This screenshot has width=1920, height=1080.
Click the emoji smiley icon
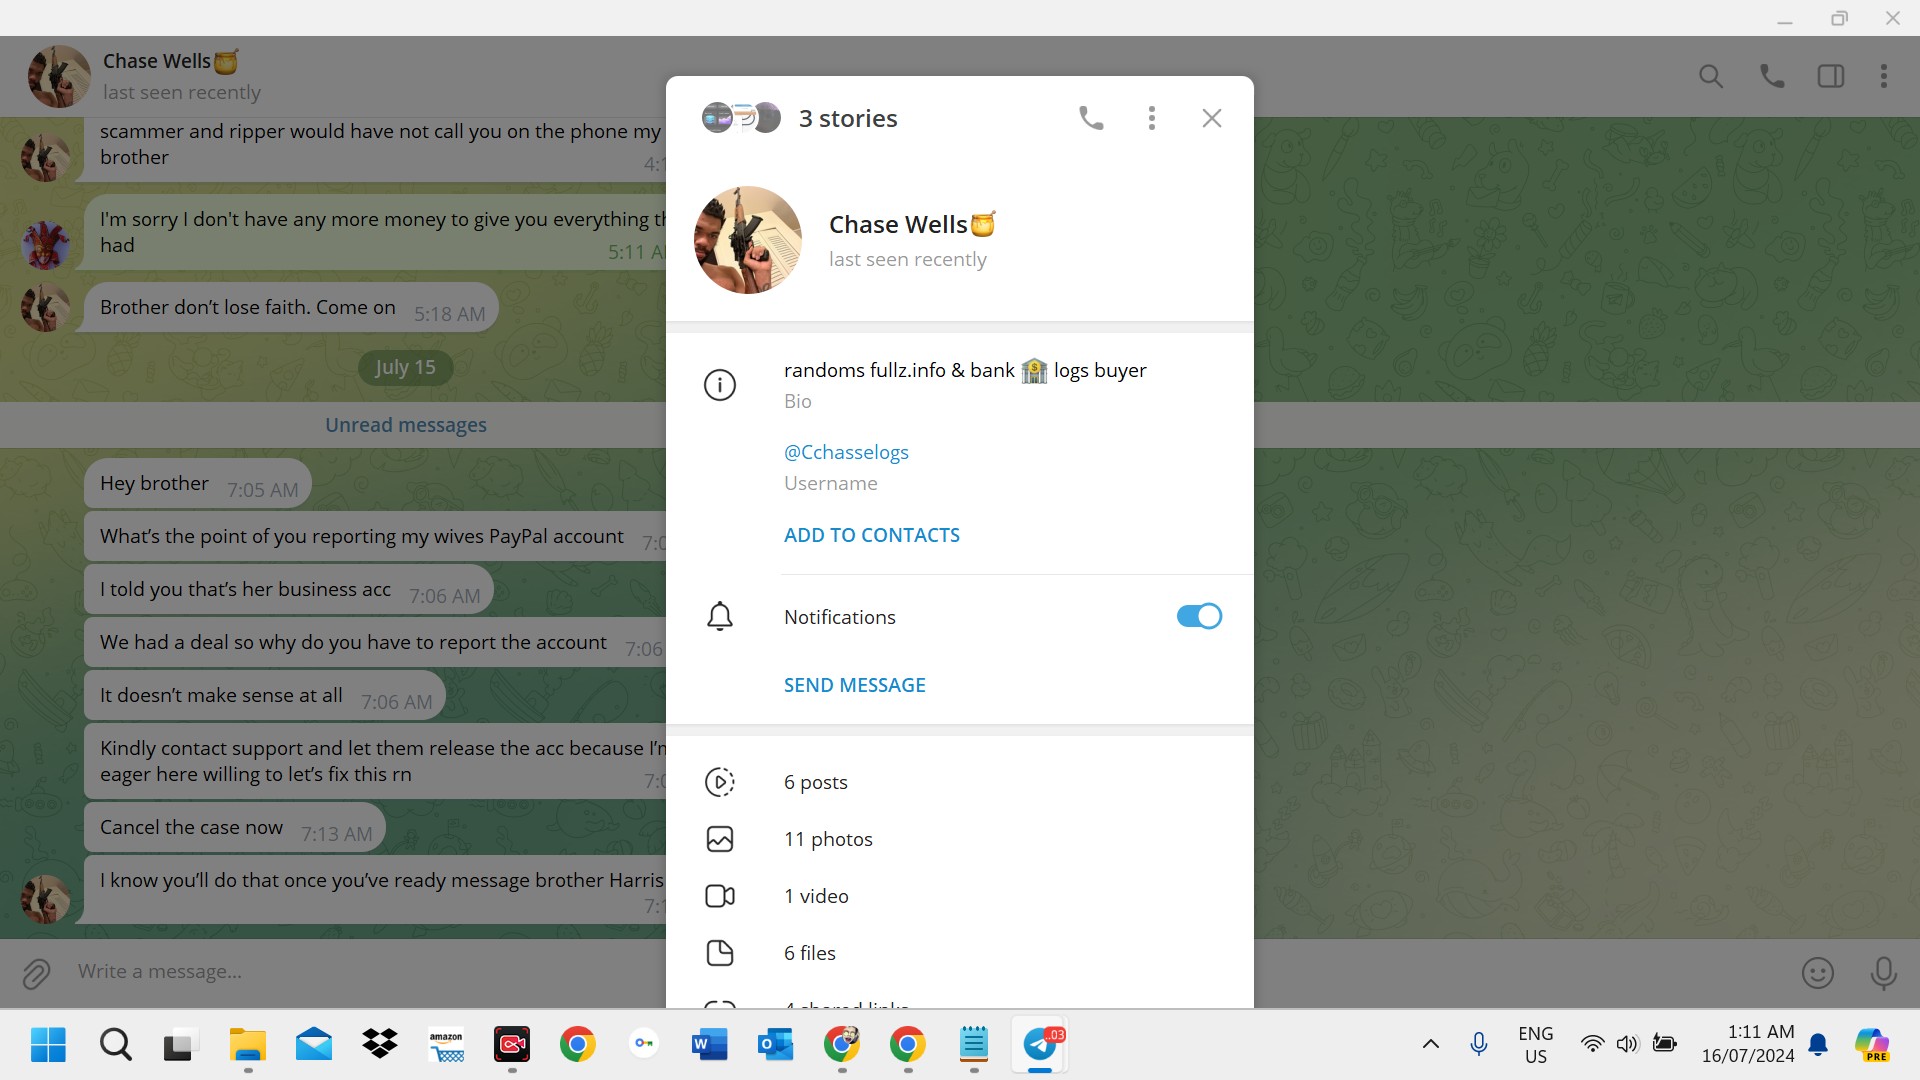pyautogui.click(x=1817, y=972)
